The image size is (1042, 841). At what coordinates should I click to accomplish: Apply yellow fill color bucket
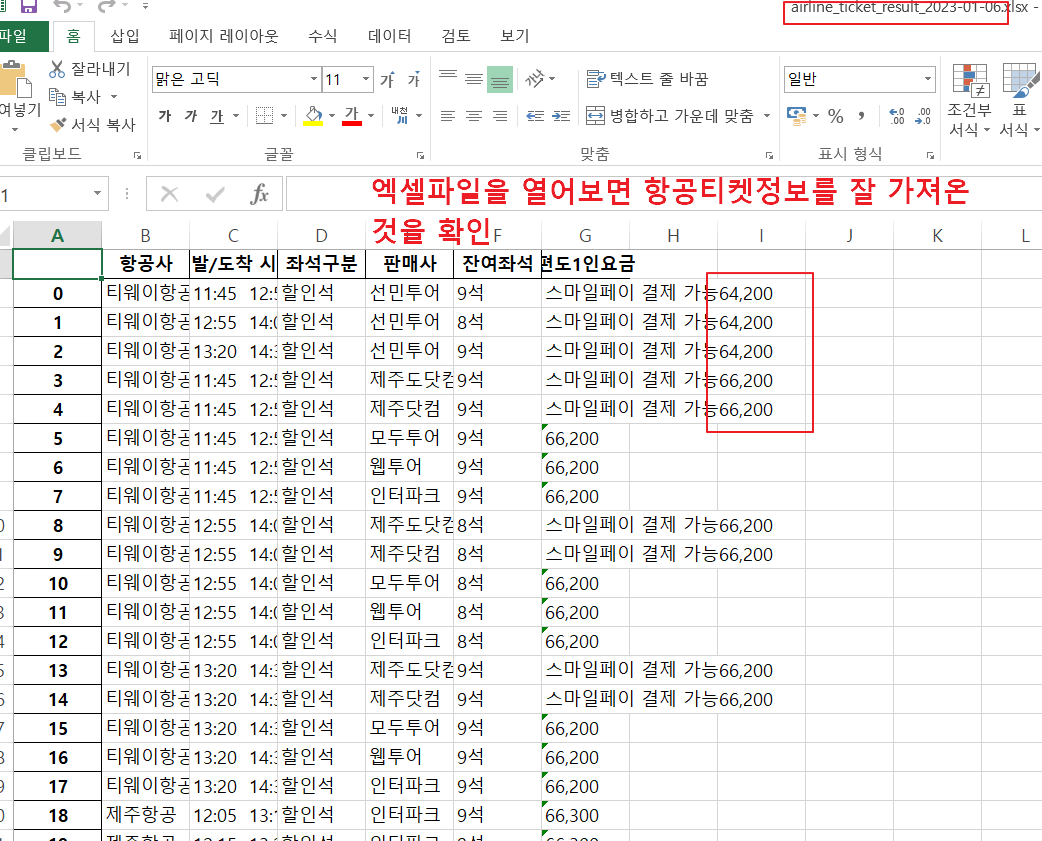click(x=313, y=116)
